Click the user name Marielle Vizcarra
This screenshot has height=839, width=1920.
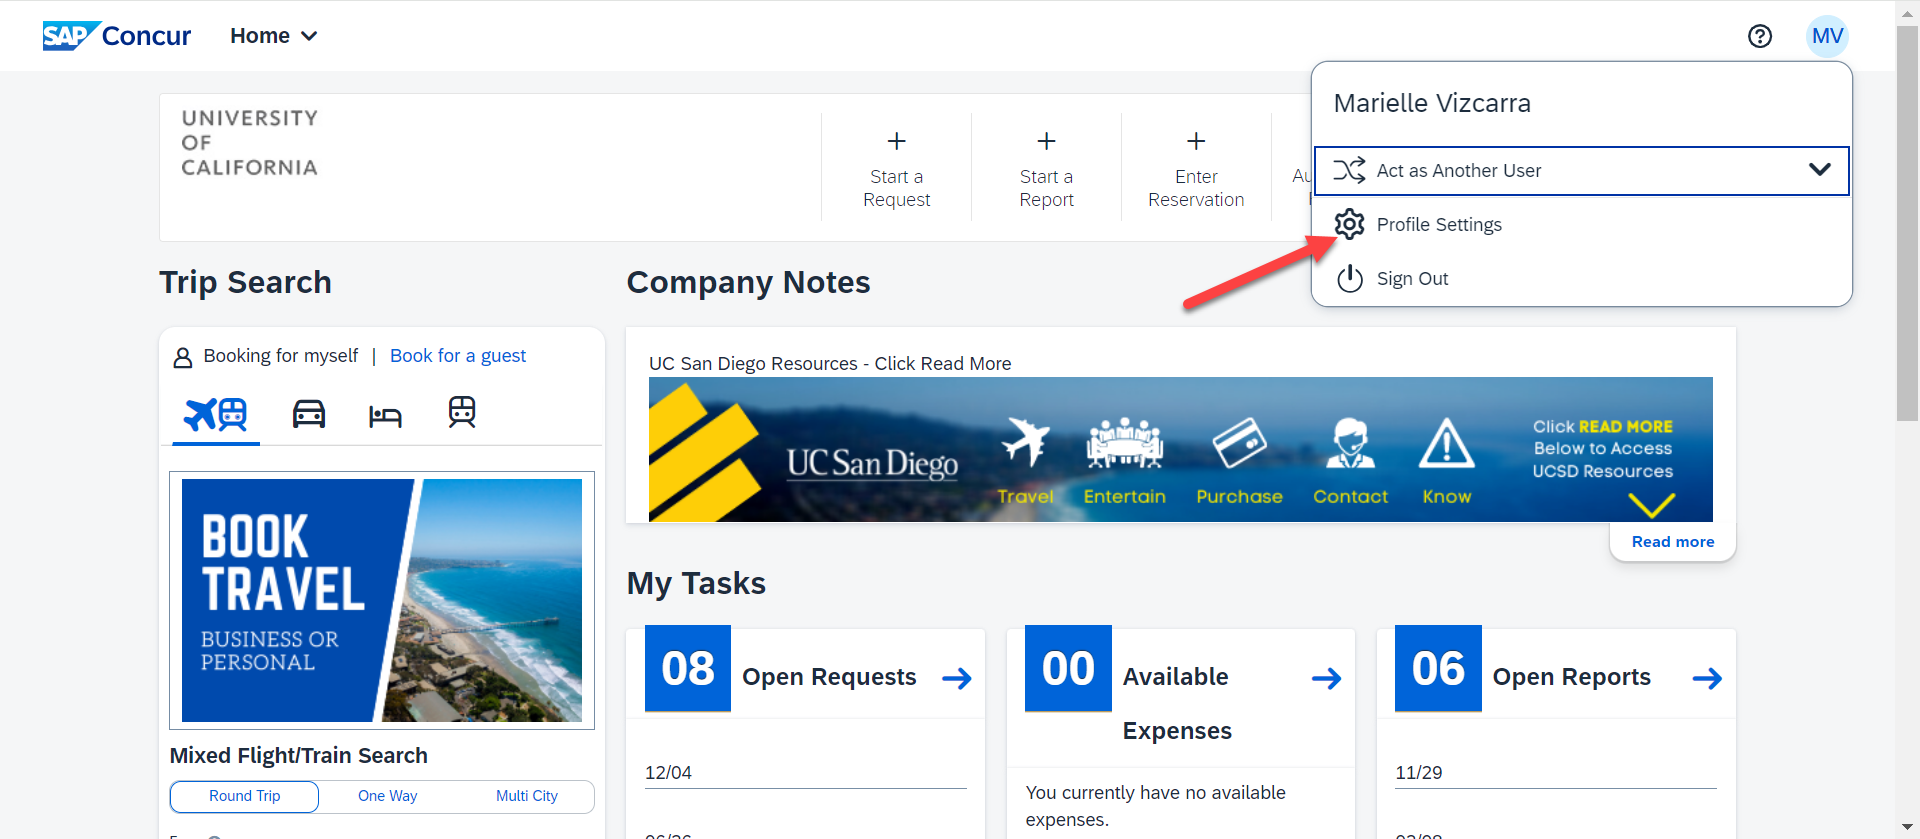pyautogui.click(x=1432, y=104)
